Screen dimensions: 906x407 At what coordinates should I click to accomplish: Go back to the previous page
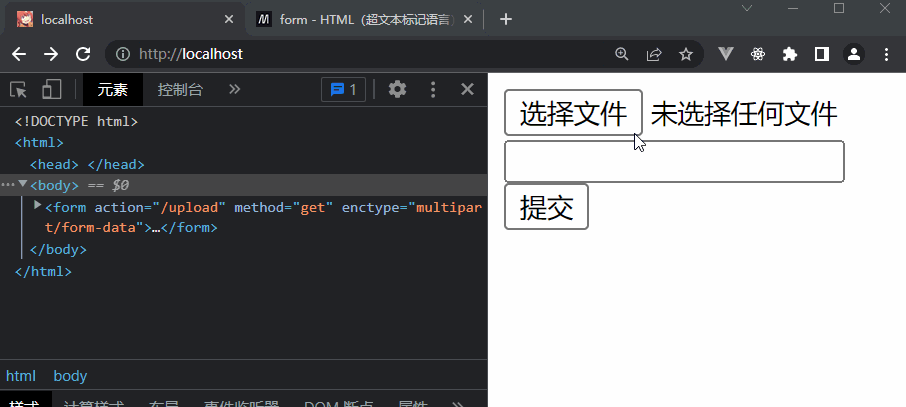19,54
